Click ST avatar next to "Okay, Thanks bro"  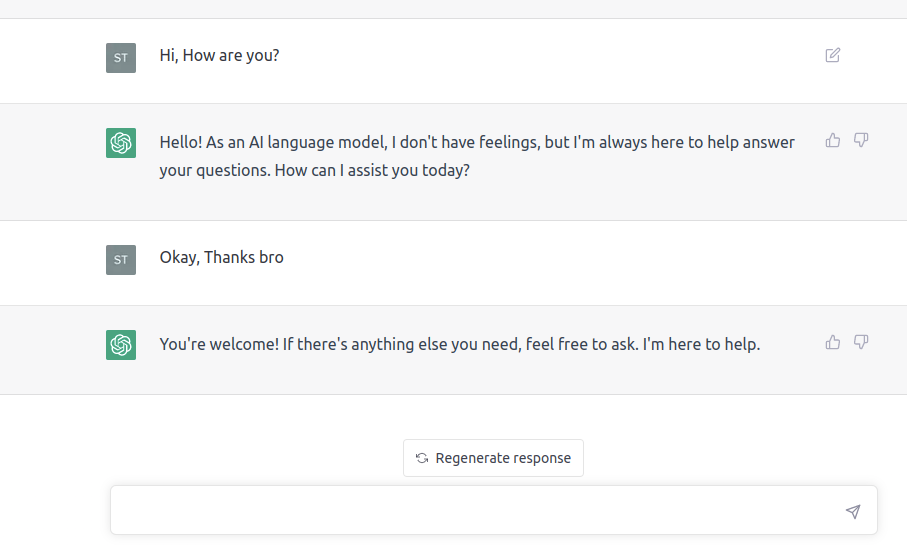[x=121, y=260]
